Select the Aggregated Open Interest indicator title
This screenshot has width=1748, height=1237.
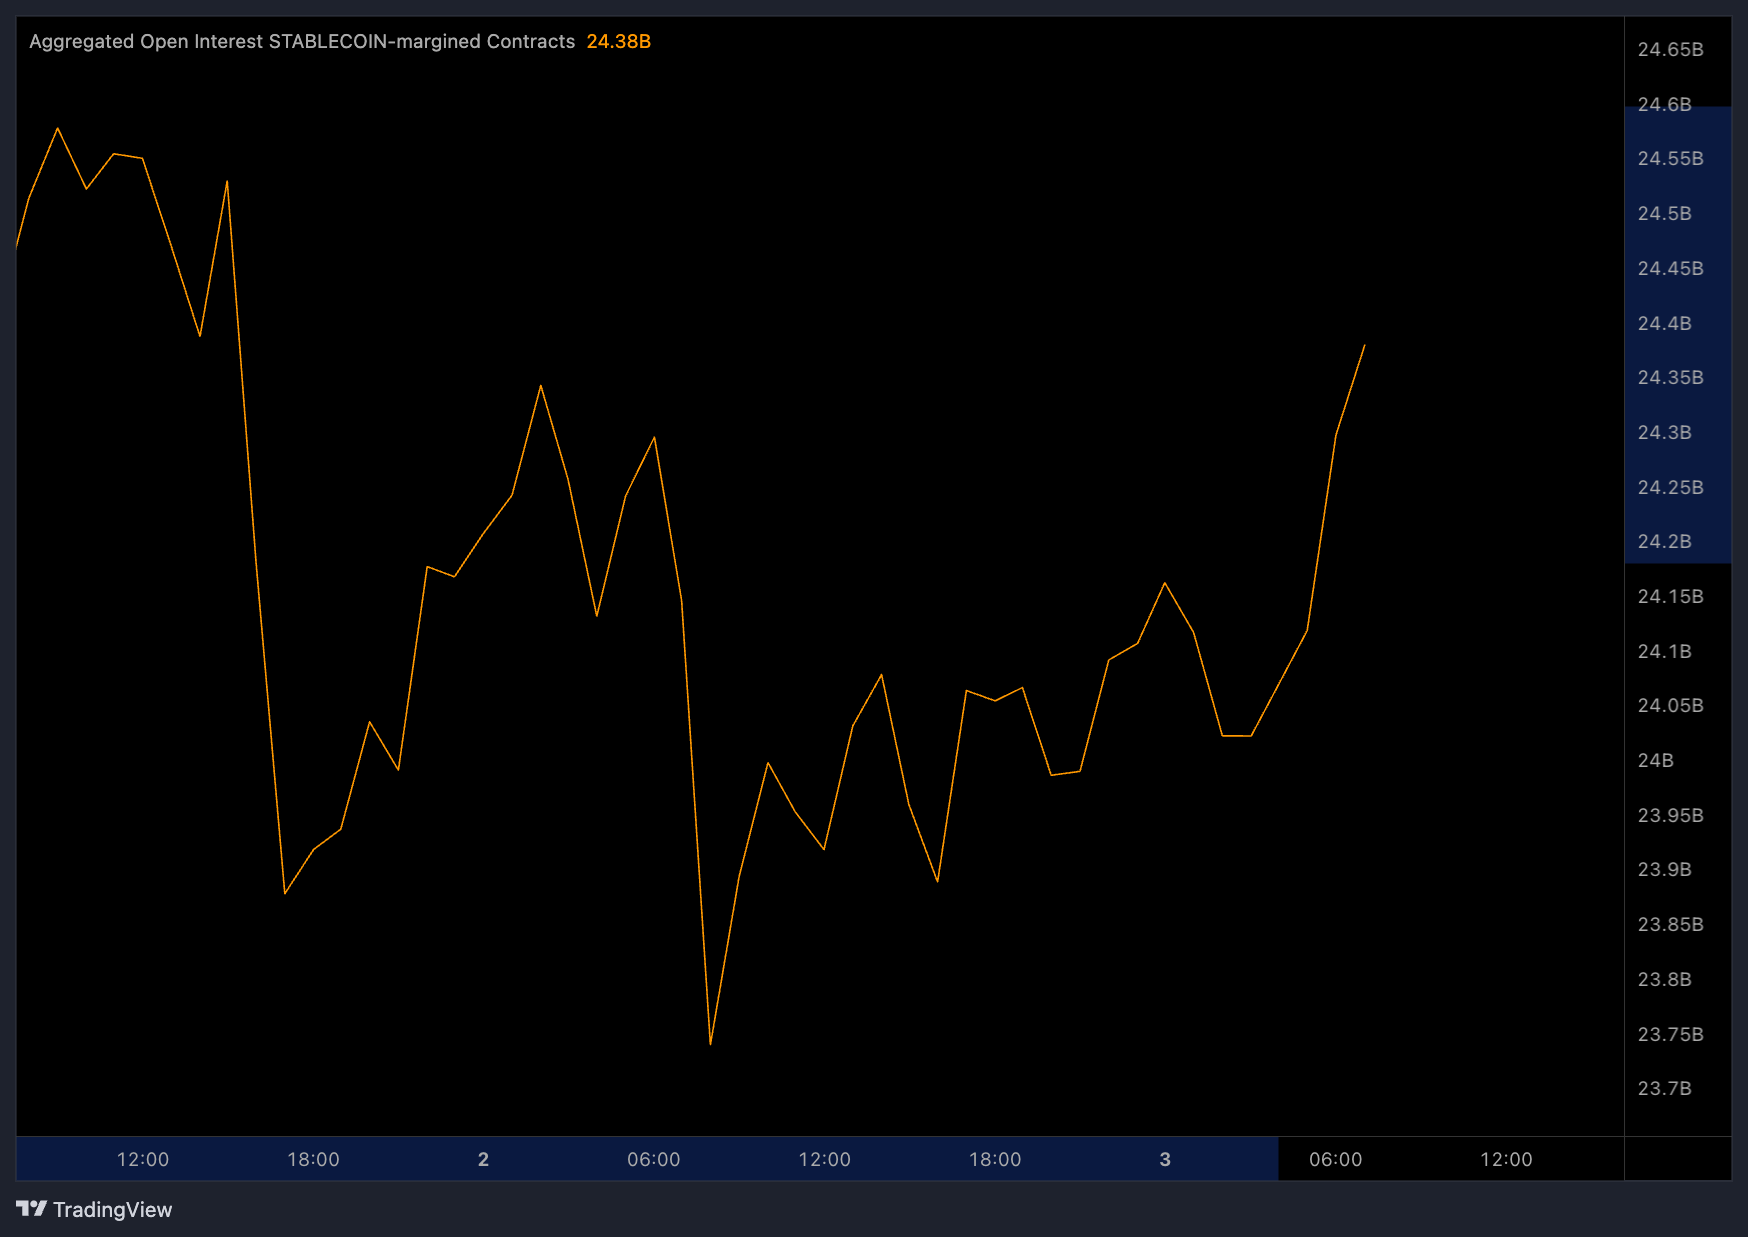coord(302,41)
